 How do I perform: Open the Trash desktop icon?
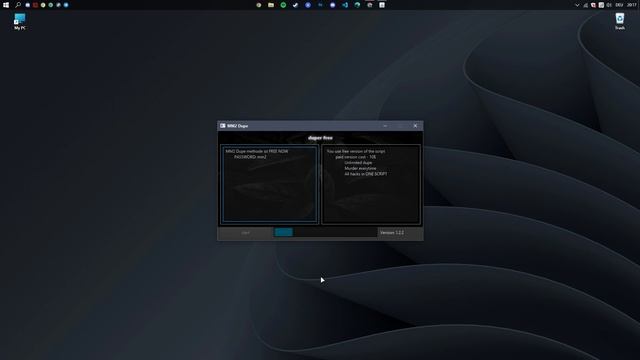pos(620,21)
